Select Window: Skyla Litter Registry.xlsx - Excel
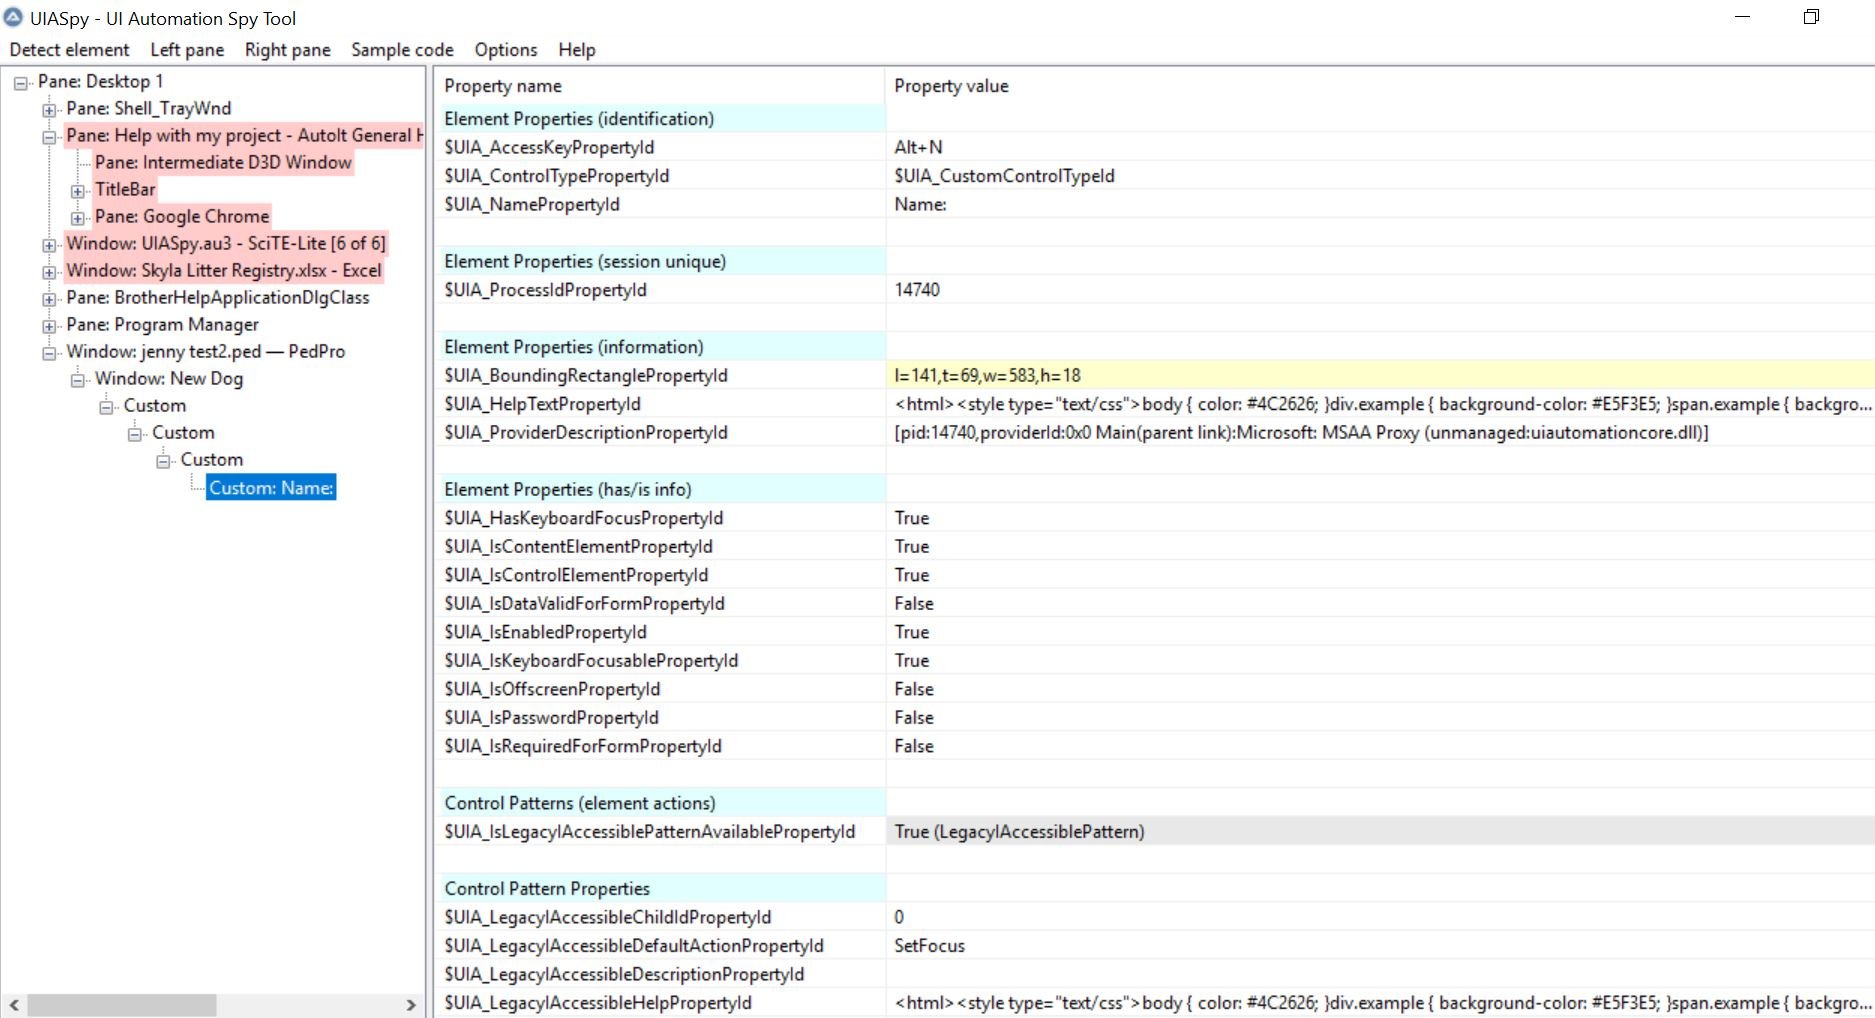The height and width of the screenshot is (1018, 1875). point(223,270)
